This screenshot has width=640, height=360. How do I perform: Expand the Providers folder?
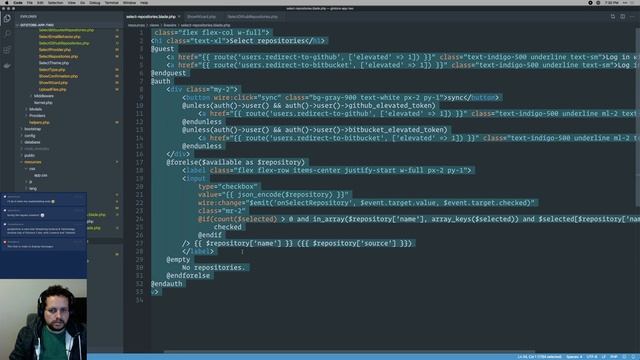(x=37, y=116)
